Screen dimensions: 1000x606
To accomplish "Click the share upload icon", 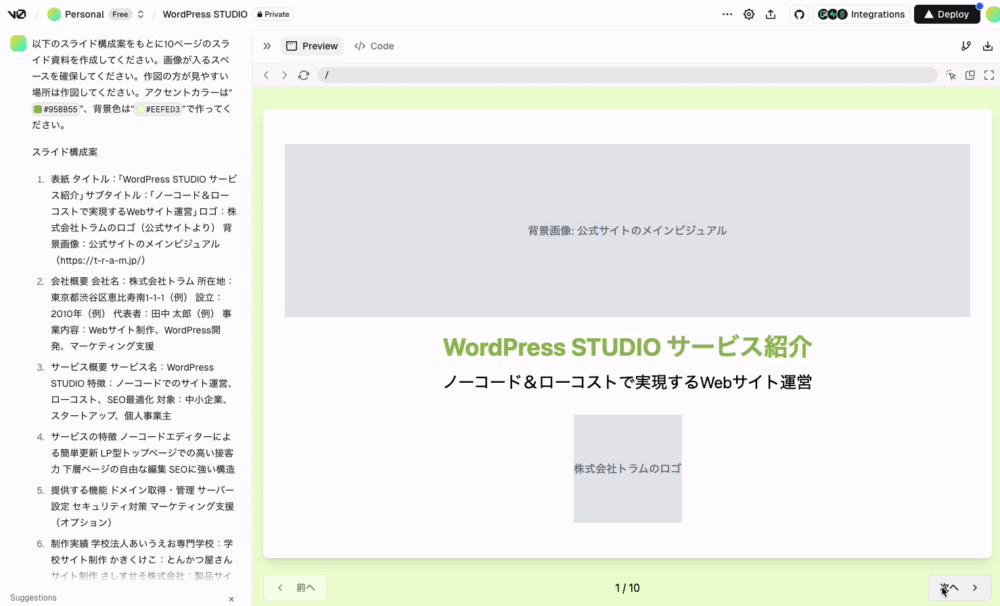I will click(770, 14).
